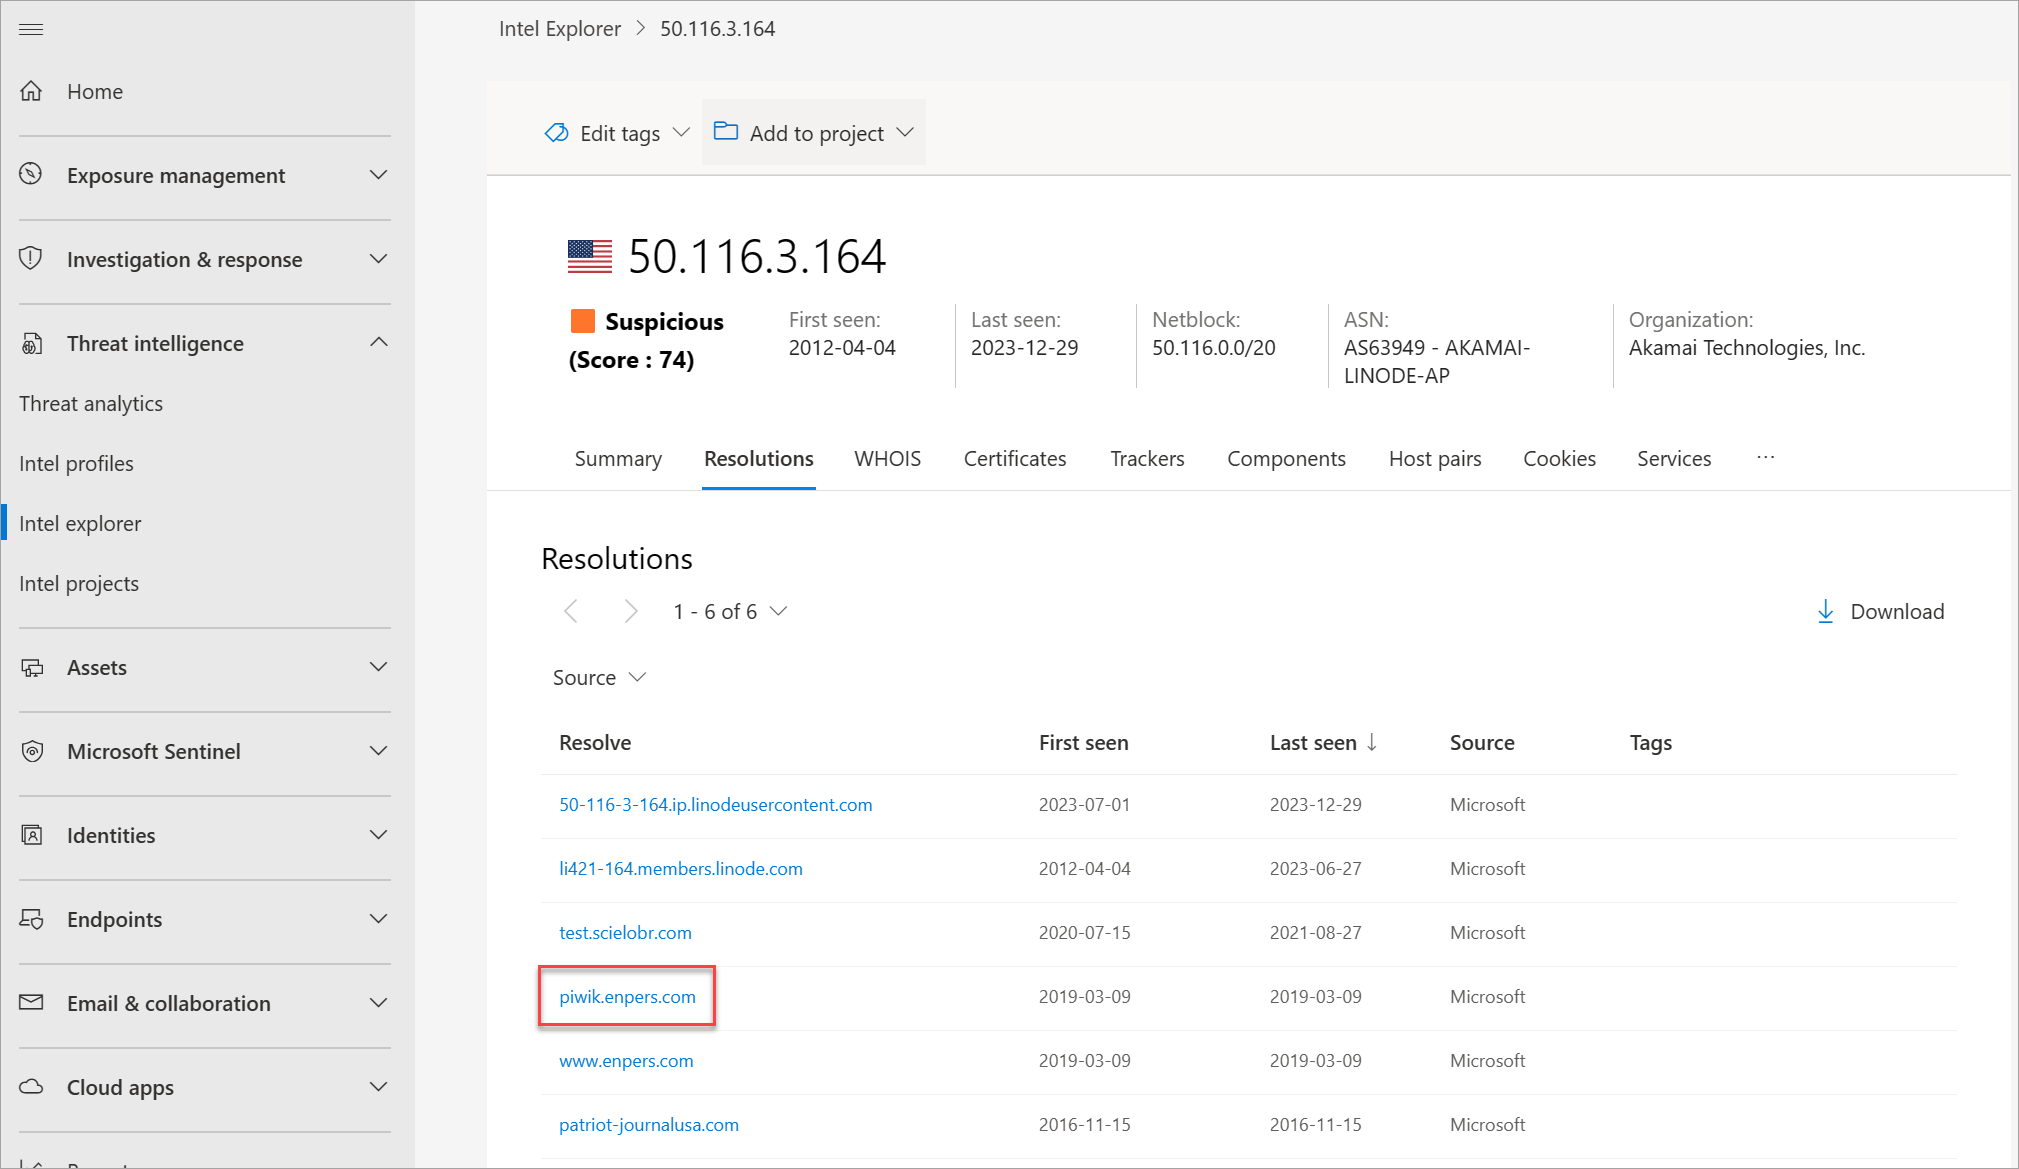Collapse the Threat intelligence section

tap(378, 343)
